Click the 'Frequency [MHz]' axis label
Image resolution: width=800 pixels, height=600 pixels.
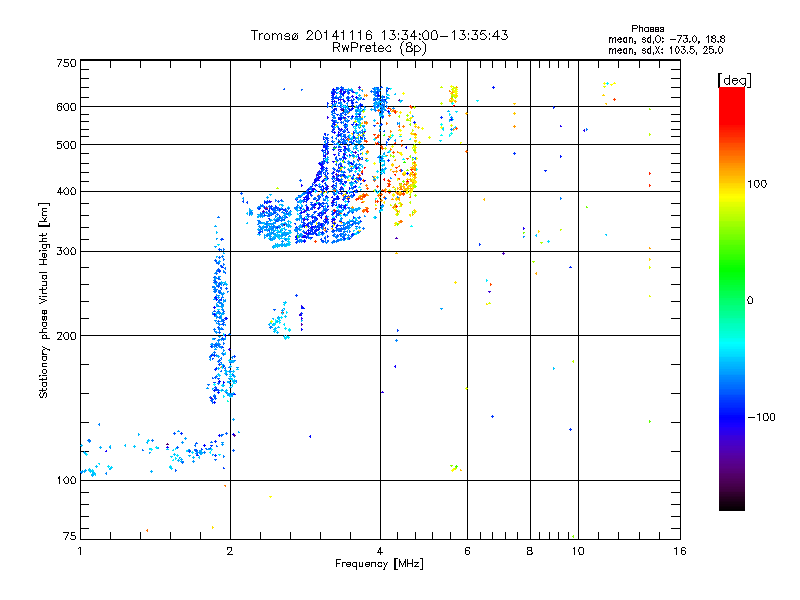pyautogui.click(x=379, y=564)
